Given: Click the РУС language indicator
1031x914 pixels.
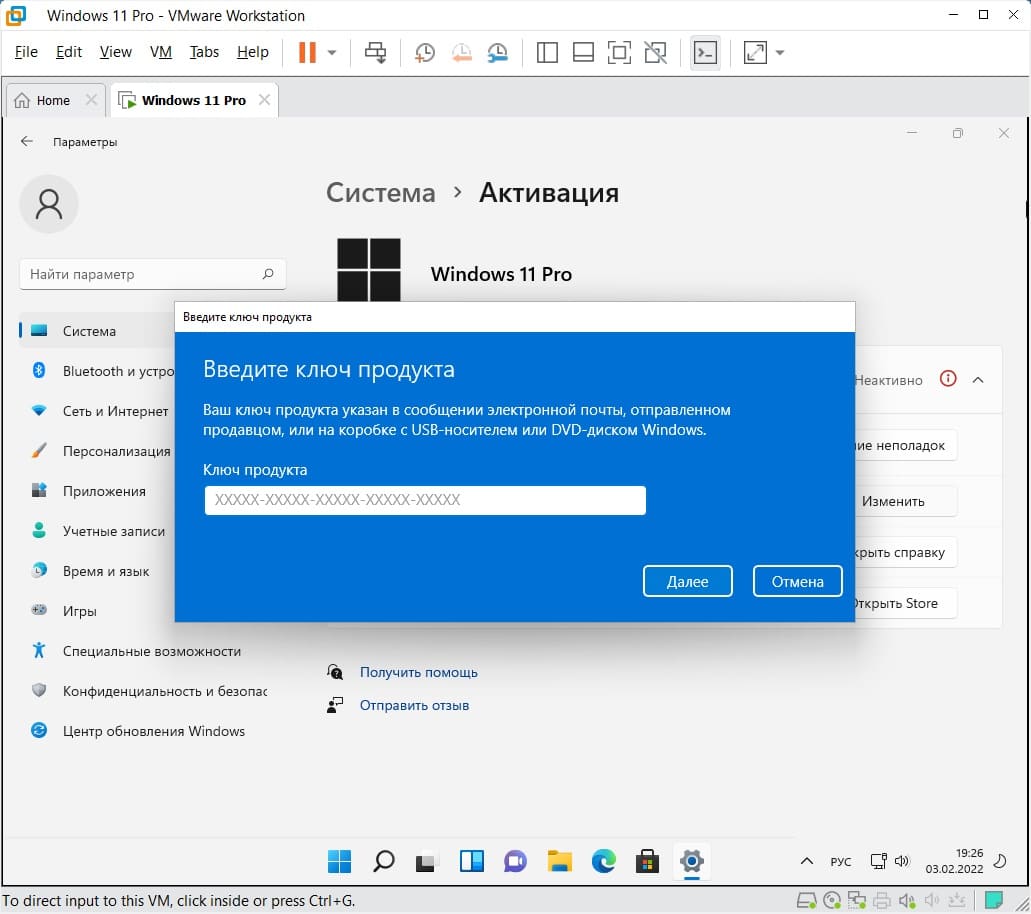Looking at the screenshot, I should pyautogui.click(x=840, y=861).
